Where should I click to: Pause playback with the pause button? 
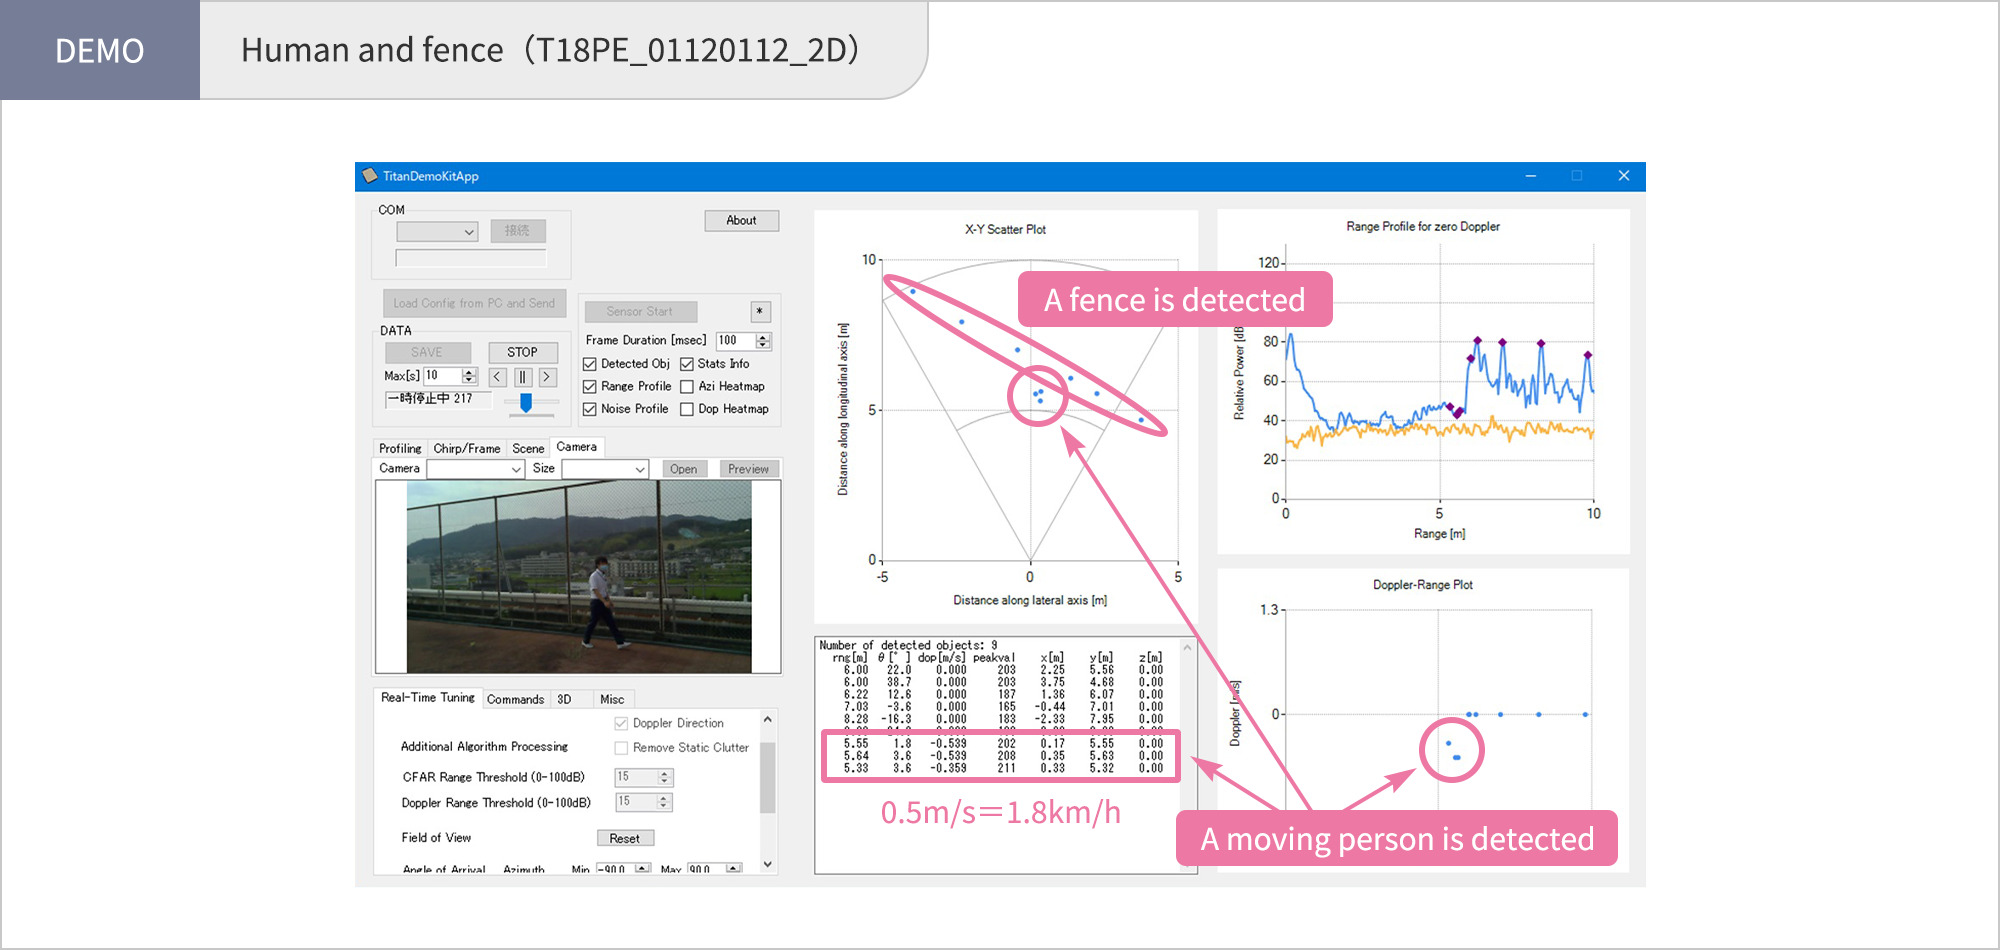click(x=522, y=377)
